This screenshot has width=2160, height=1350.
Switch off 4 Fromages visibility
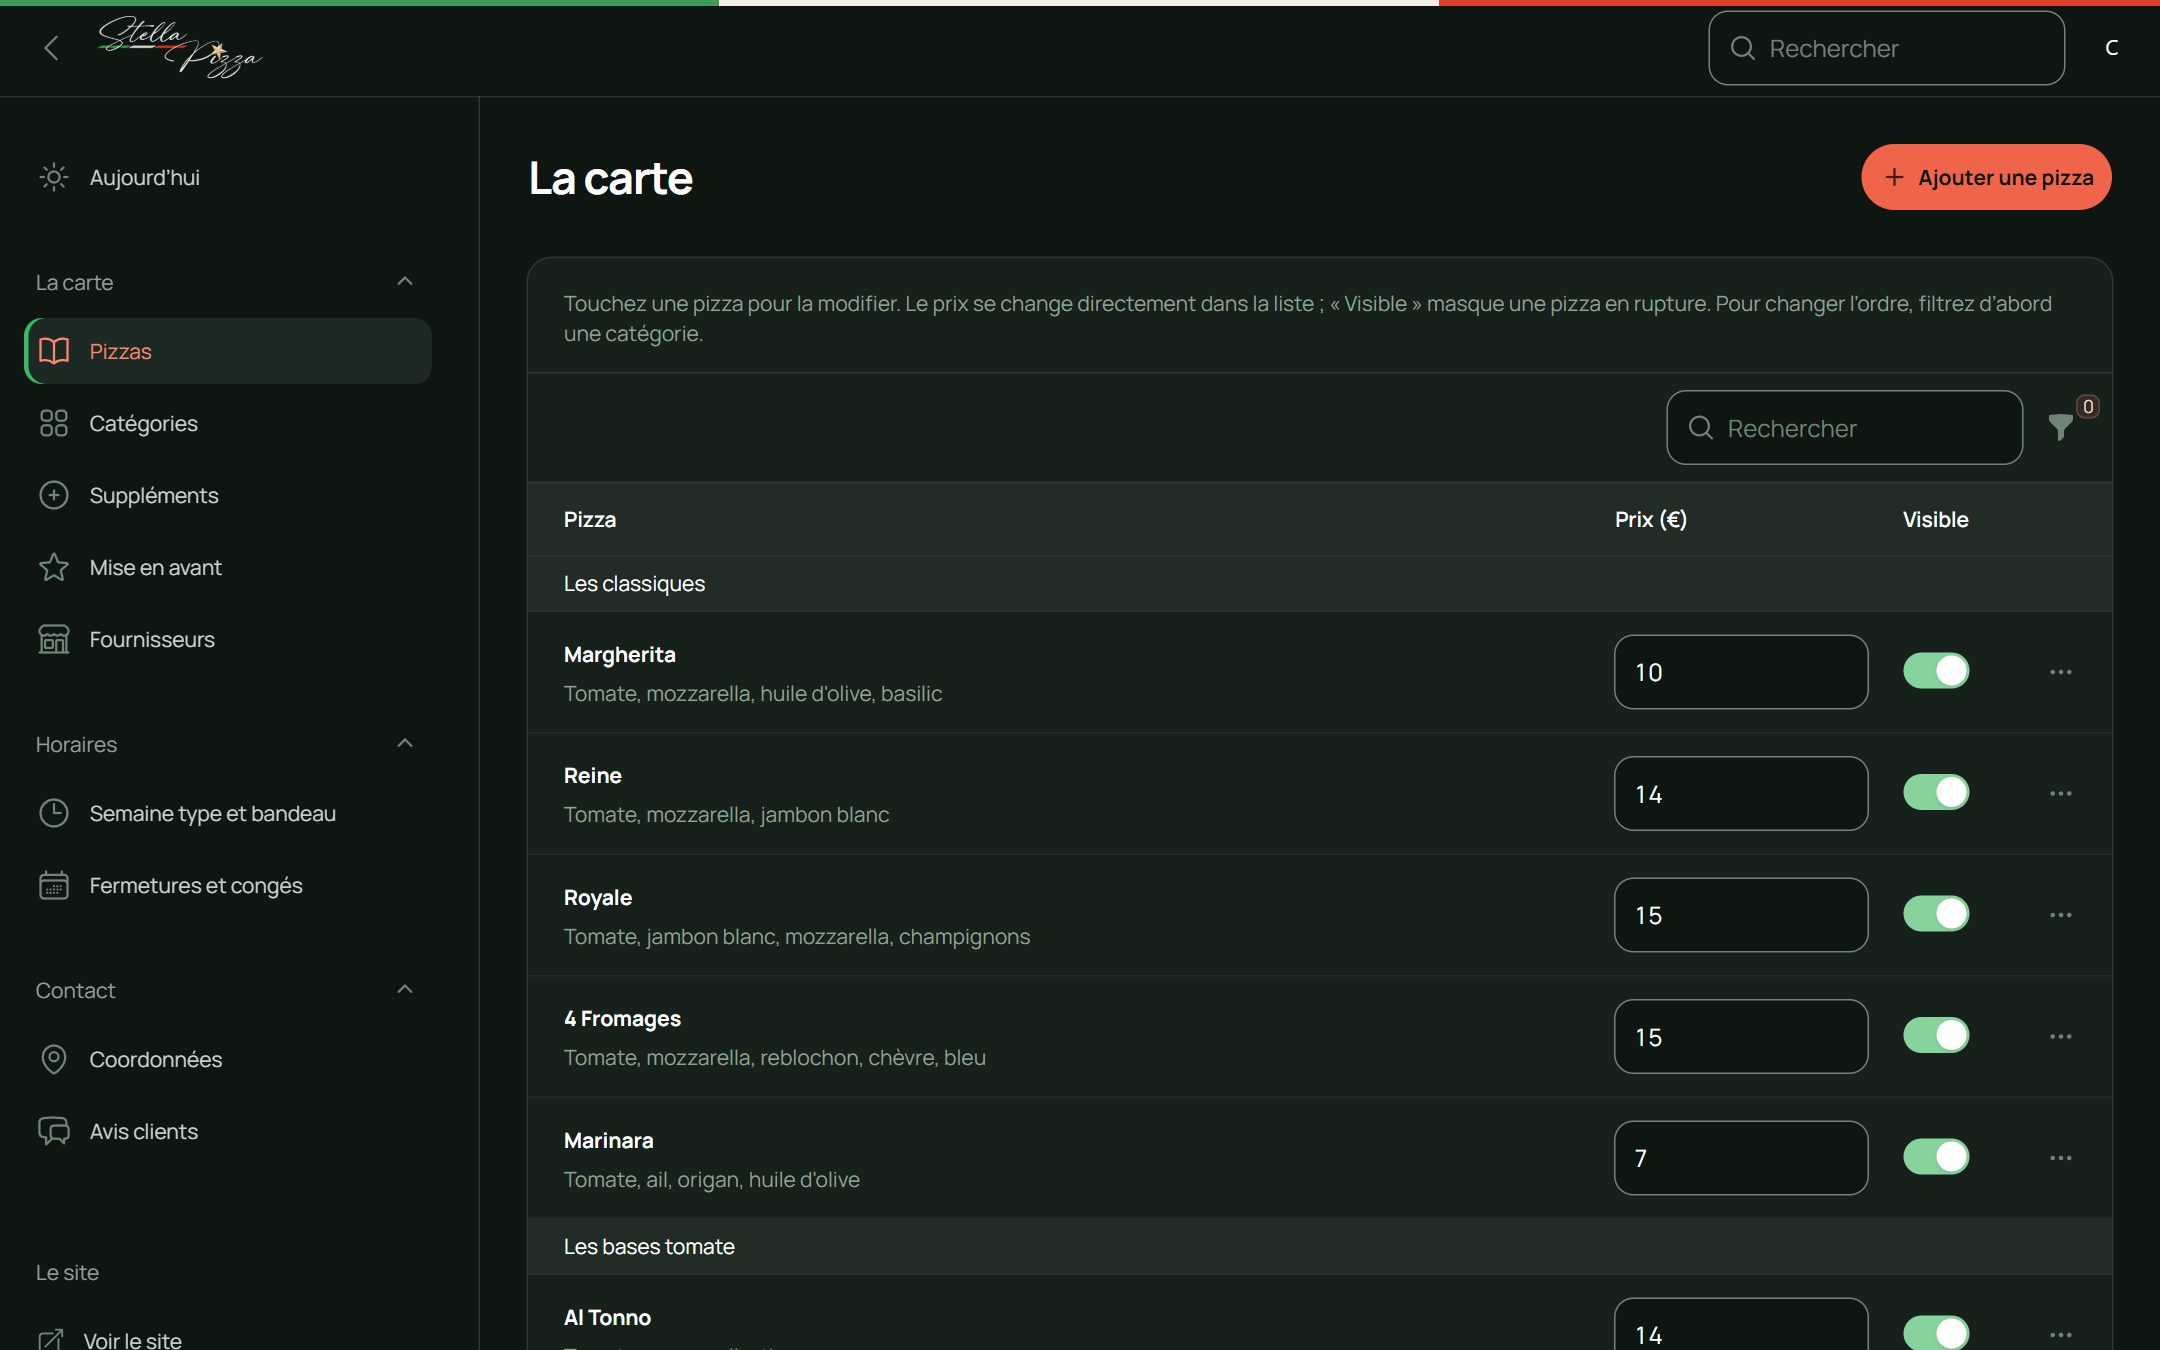point(1936,1035)
